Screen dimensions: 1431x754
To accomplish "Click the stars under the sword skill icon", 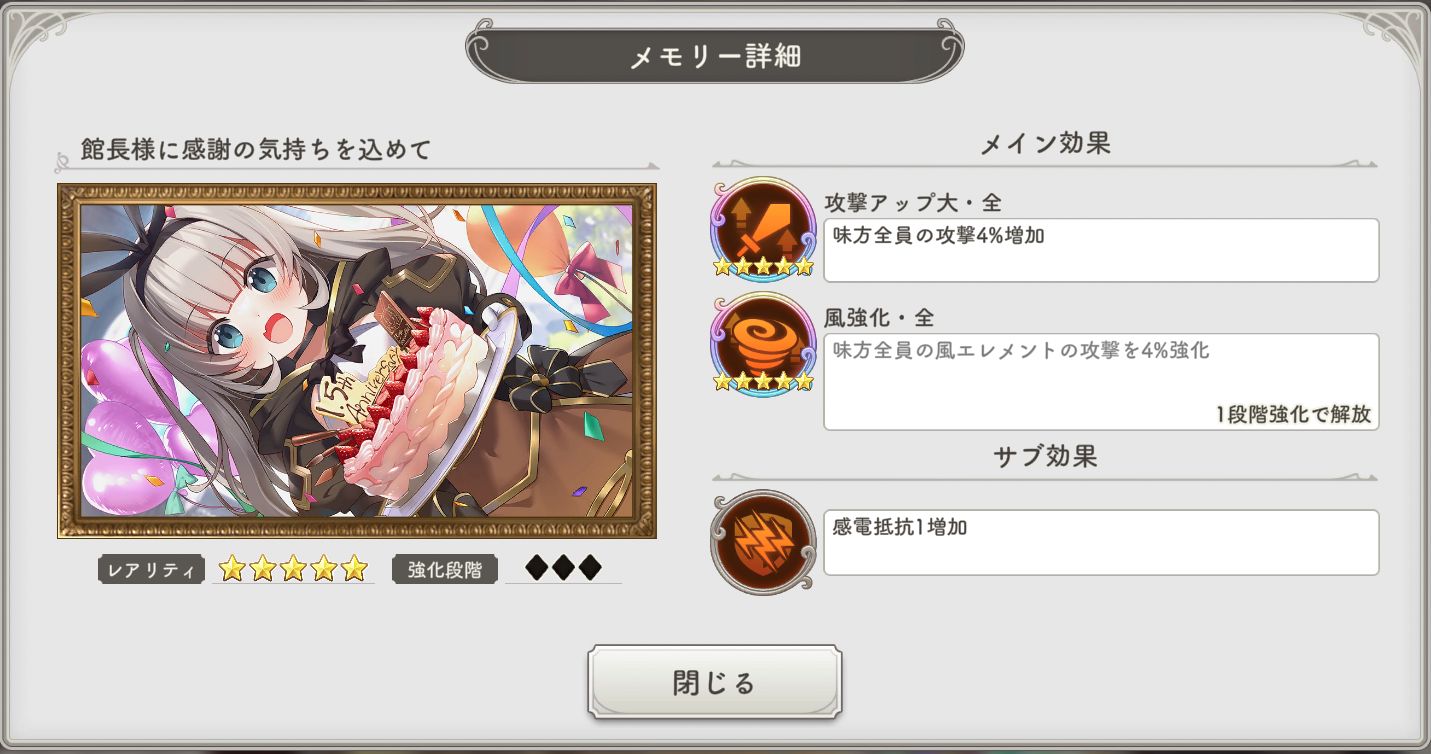I will (763, 267).
